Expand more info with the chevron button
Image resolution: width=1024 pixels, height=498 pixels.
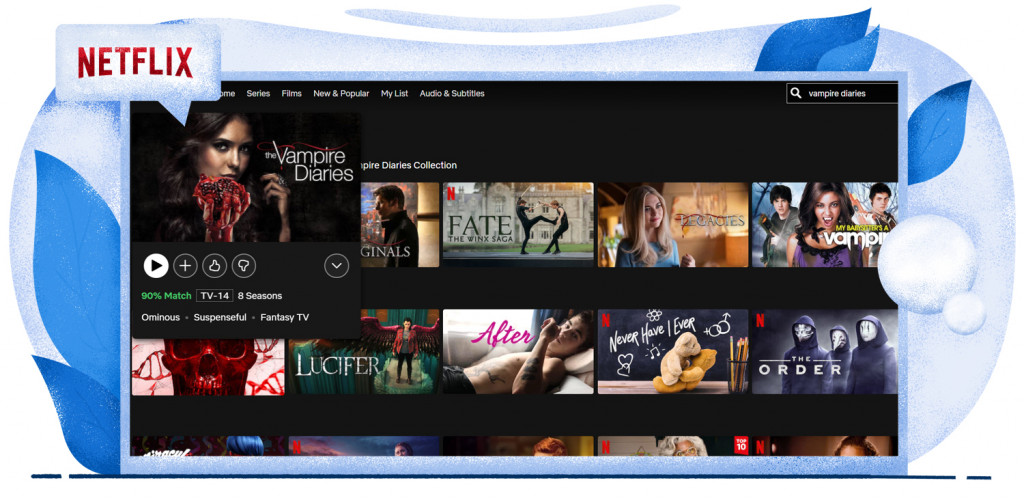point(337,266)
